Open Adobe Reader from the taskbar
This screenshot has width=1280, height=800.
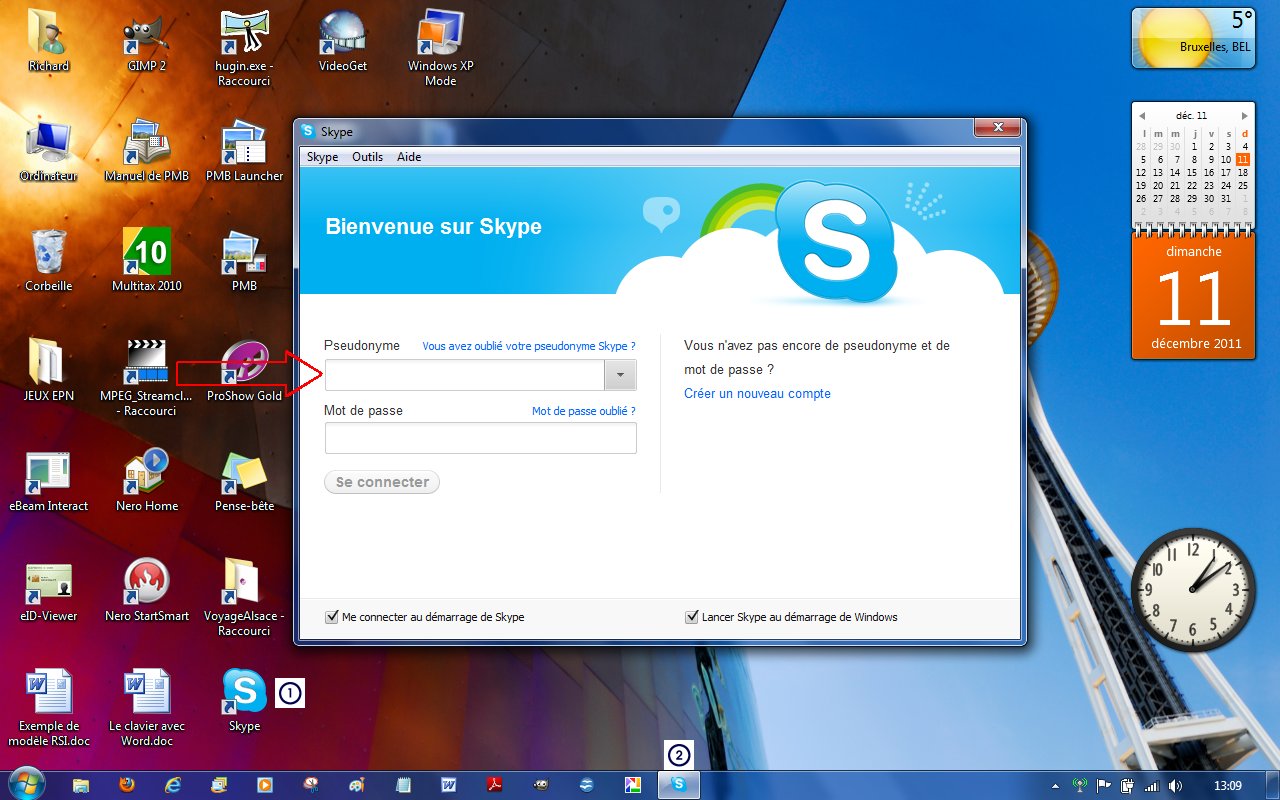pos(493,785)
